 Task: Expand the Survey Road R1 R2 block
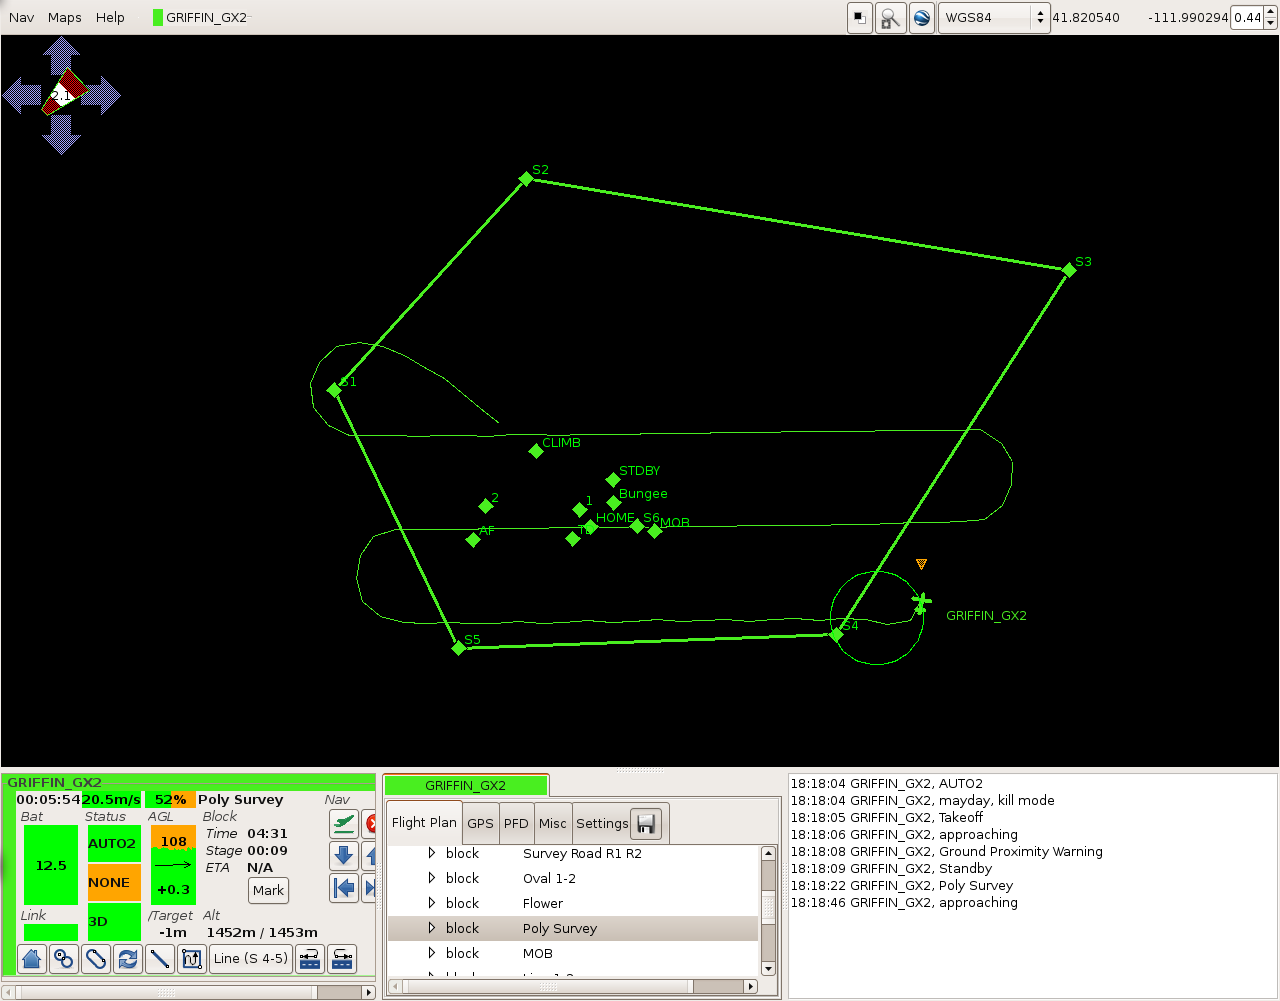(432, 853)
